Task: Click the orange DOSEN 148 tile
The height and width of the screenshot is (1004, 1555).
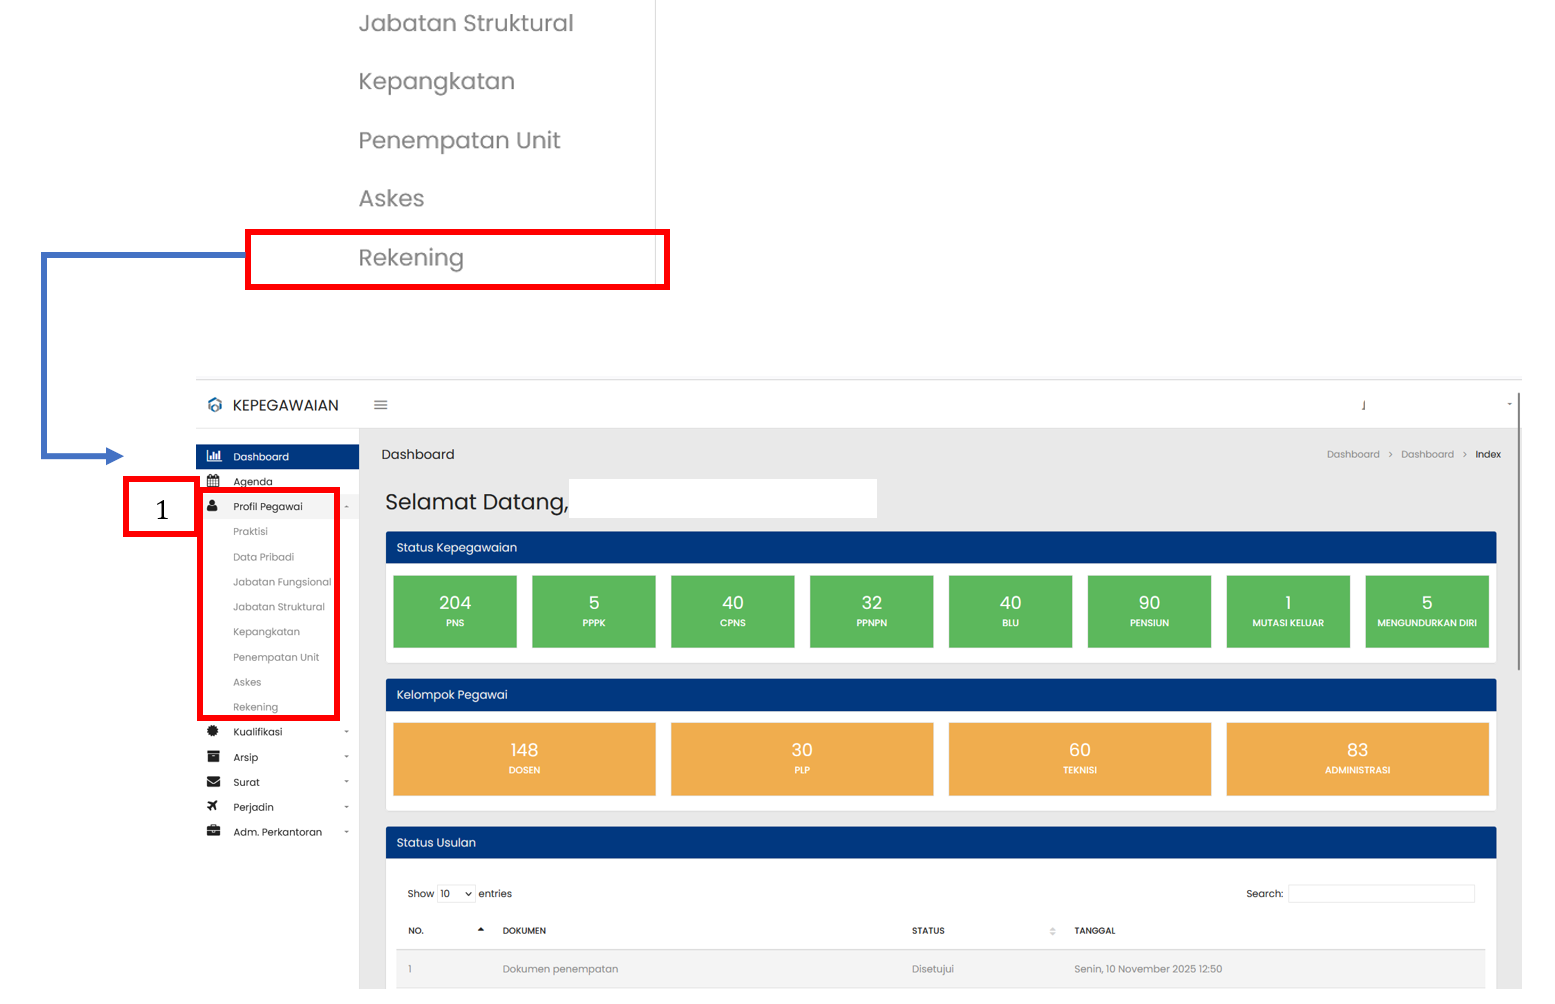Action: pos(524,759)
